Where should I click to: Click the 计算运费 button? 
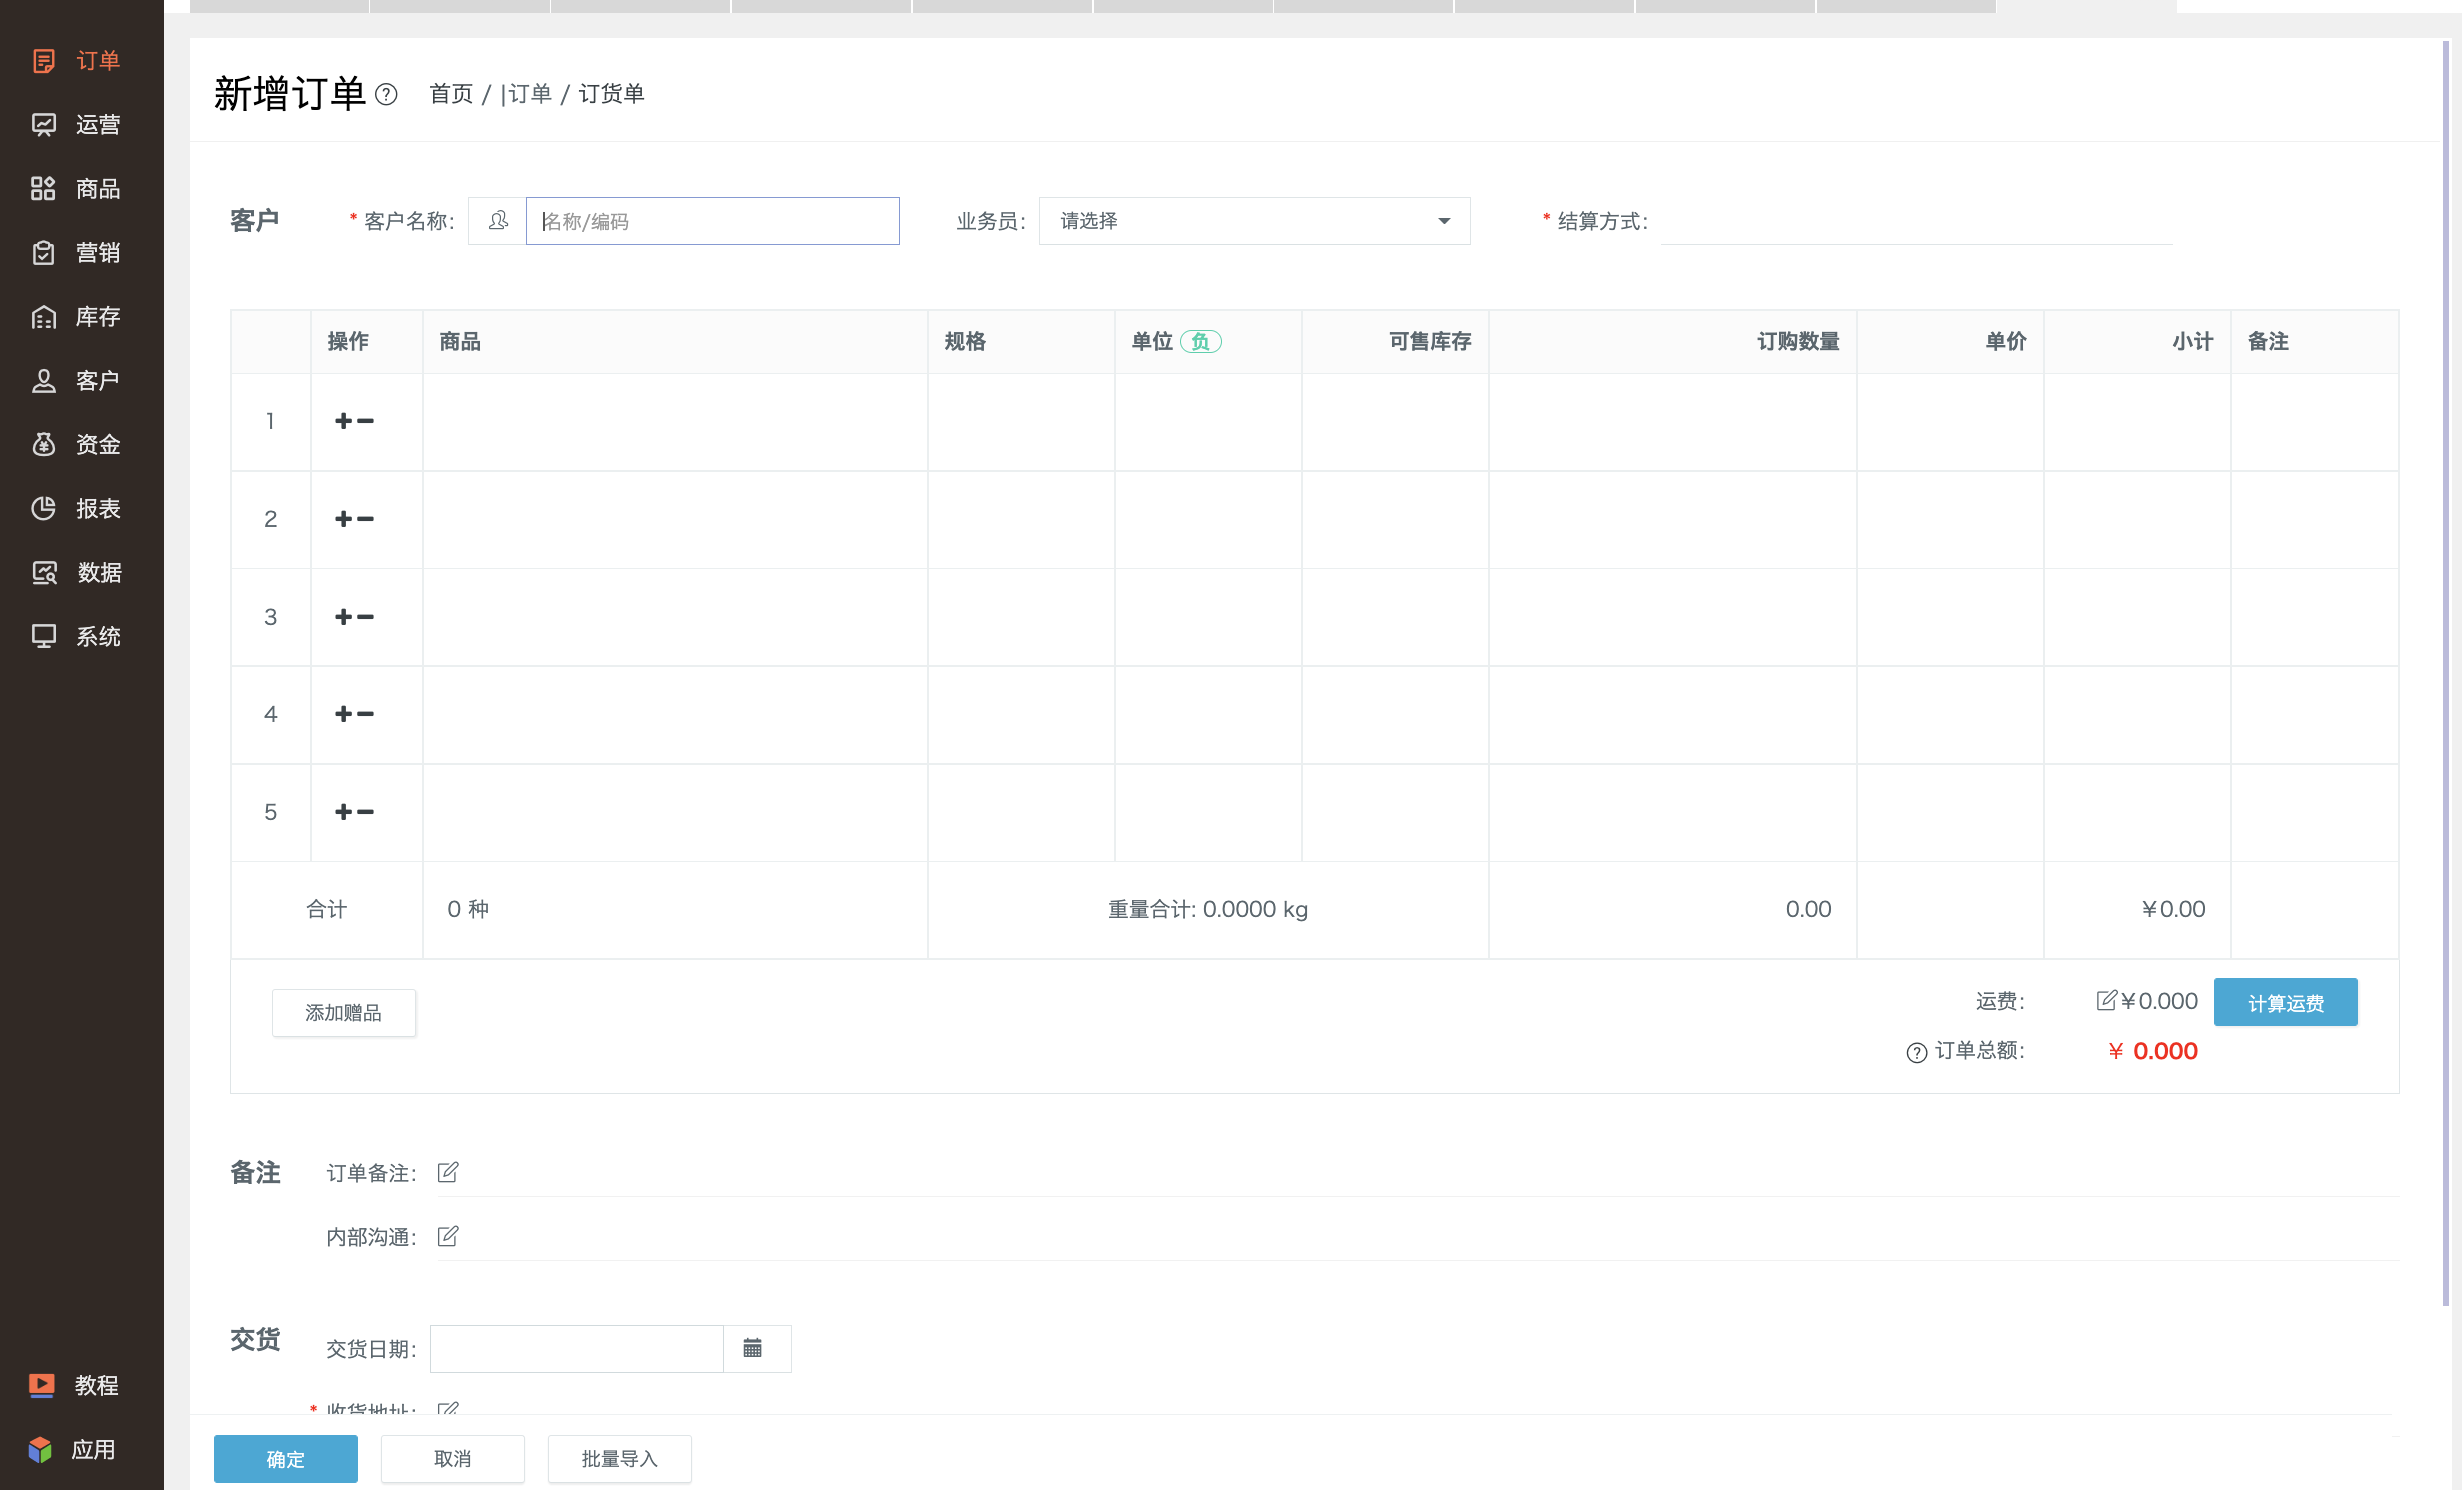tap(2286, 1002)
